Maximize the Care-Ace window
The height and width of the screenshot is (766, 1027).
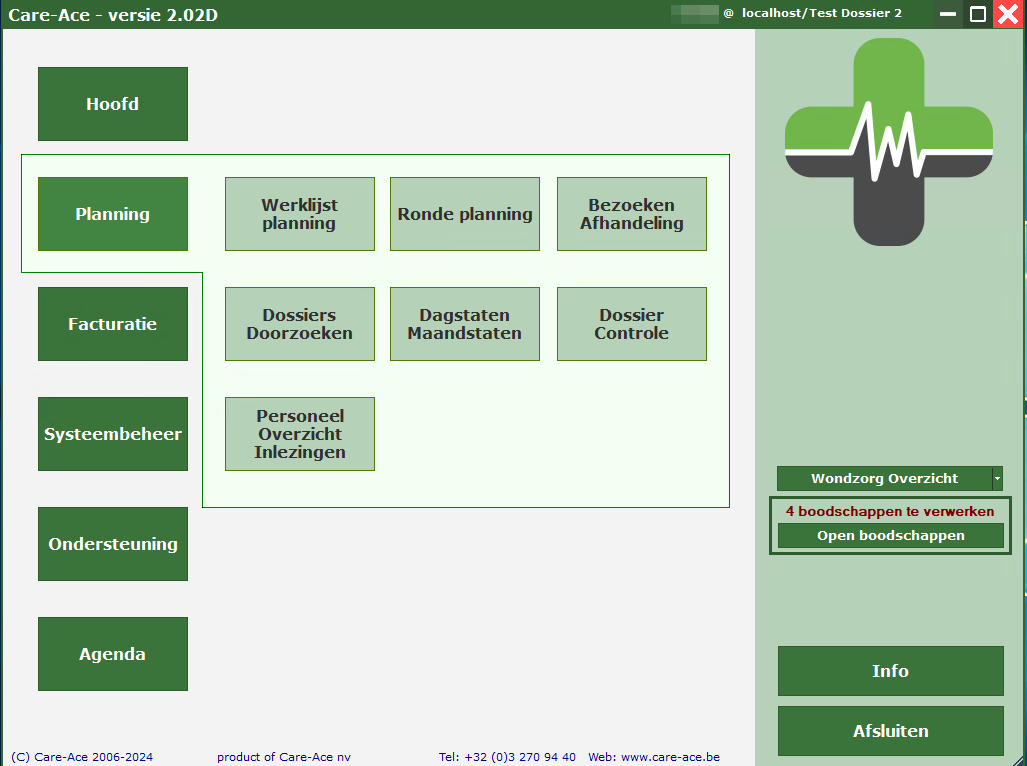click(978, 14)
